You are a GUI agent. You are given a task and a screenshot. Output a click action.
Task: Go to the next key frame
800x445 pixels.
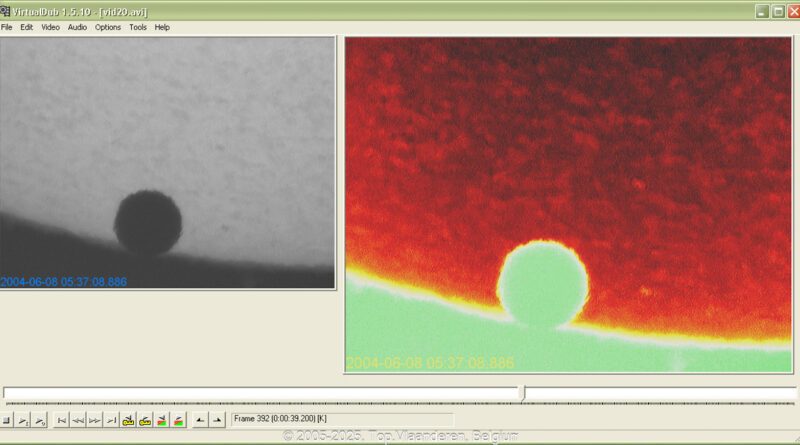[145, 421]
